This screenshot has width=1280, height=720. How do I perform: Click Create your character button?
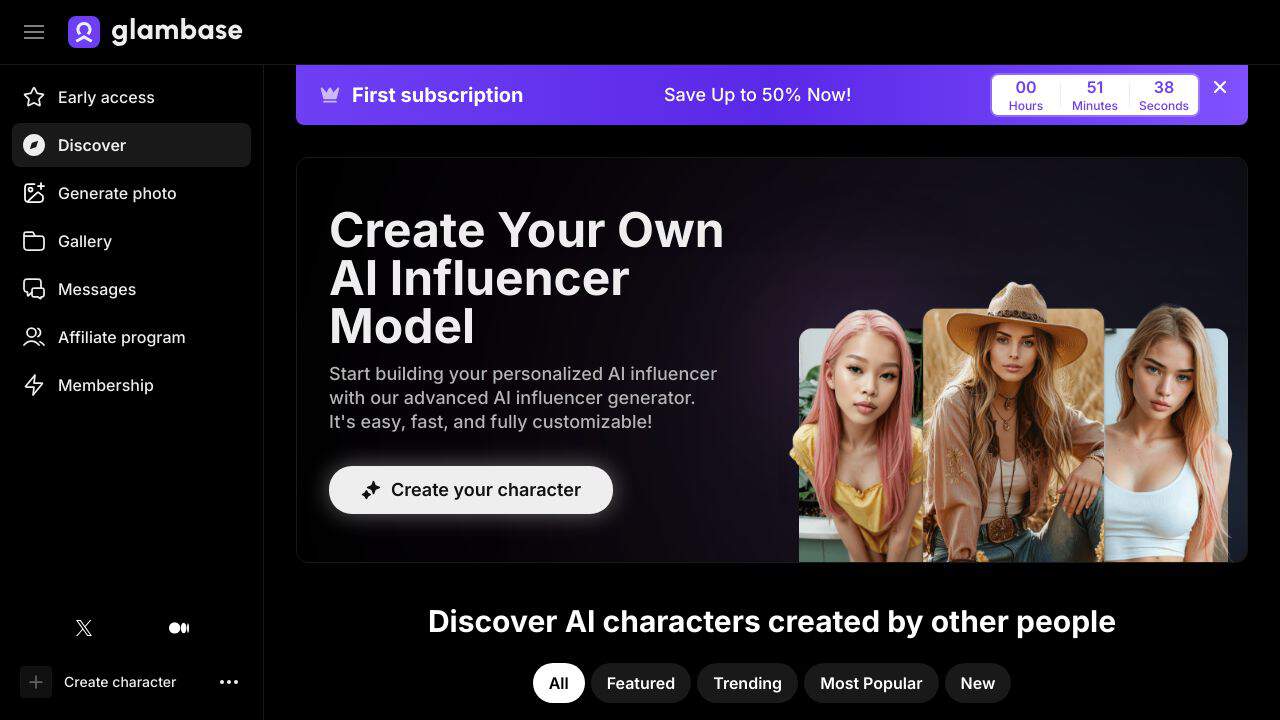click(471, 490)
